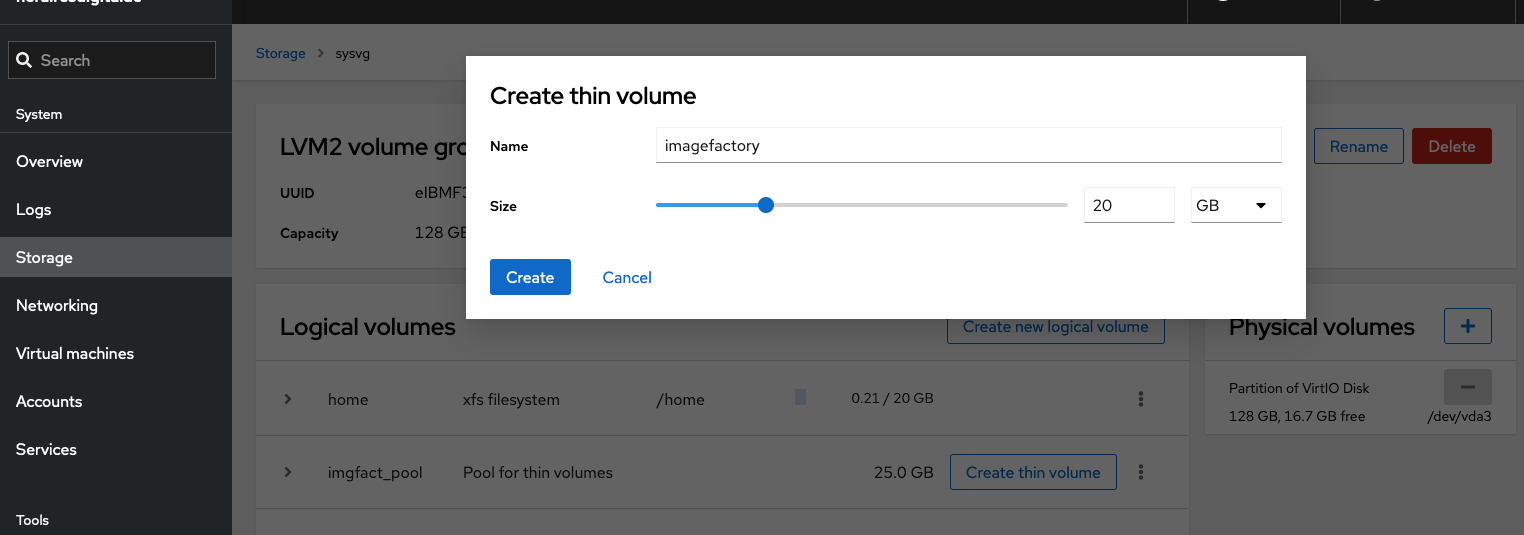1524x535 pixels.
Task: Click the sidebar Search box
Action: pos(112,60)
